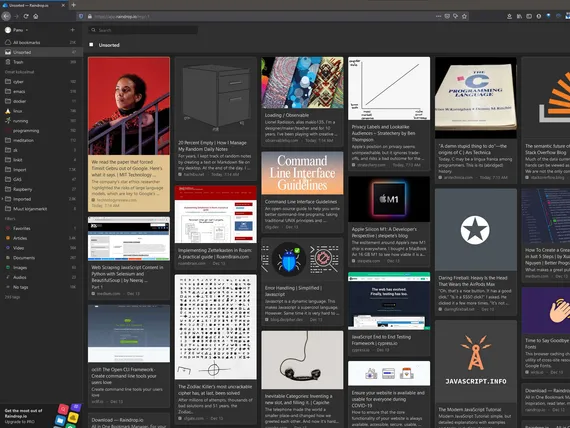The width and height of the screenshot is (570, 428).
Task: Toggle the select-all checkbox beside Unsorted heading
Action: click(x=91, y=45)
